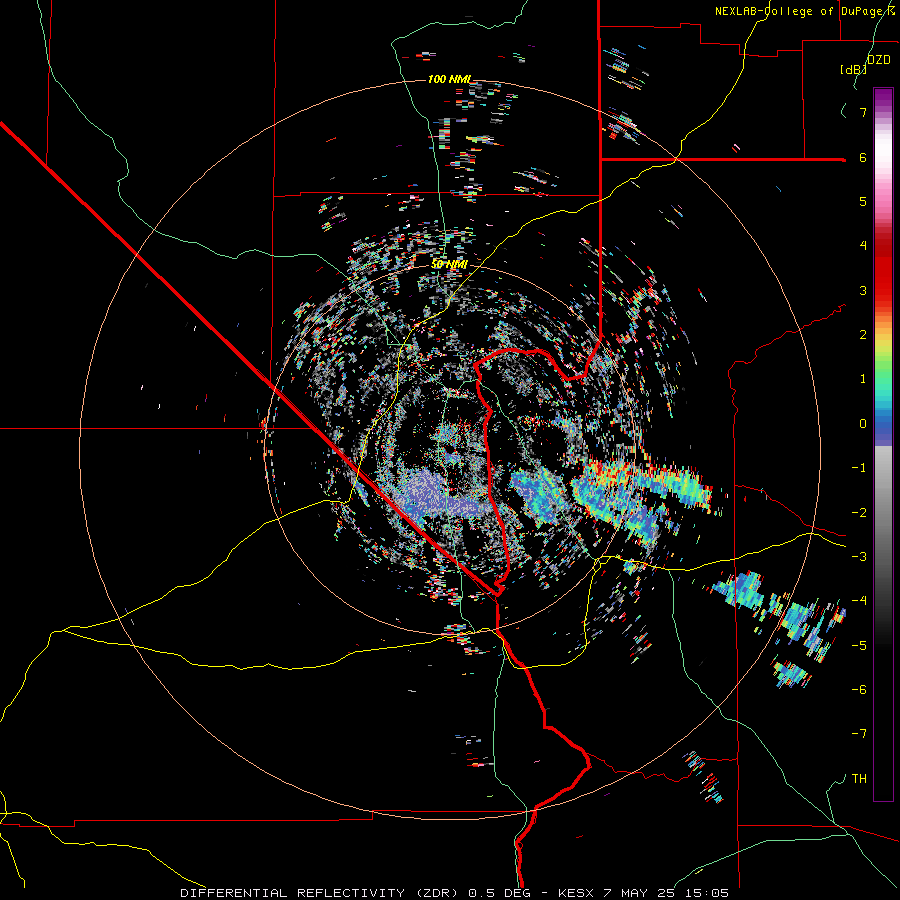Click the ZDR color scale bar
This screenshot has height=900, width=900.
[883, 444]
